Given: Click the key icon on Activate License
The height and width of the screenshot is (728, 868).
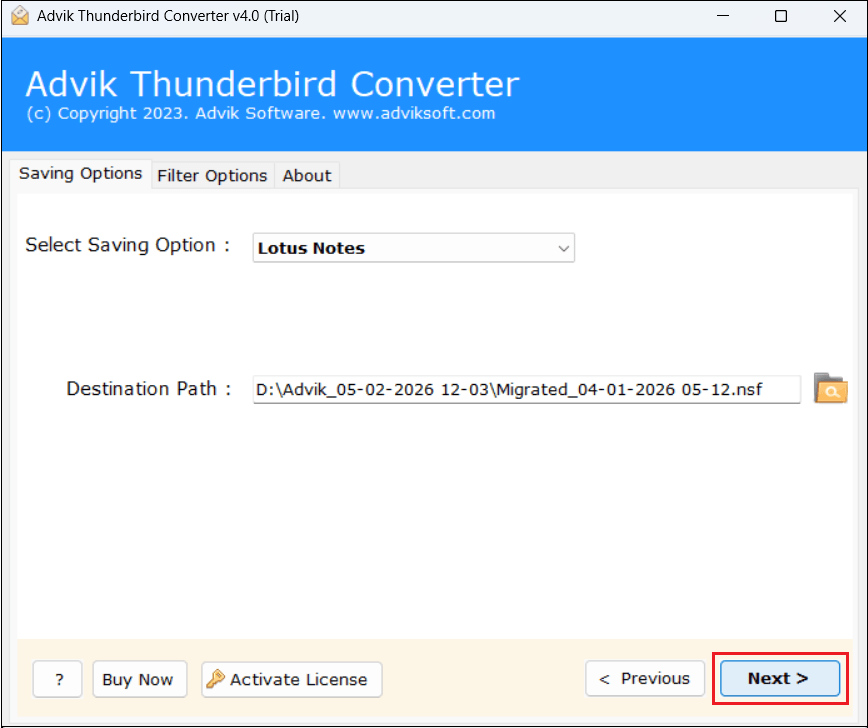Looking at the screenshot, I should click(218, 678).
